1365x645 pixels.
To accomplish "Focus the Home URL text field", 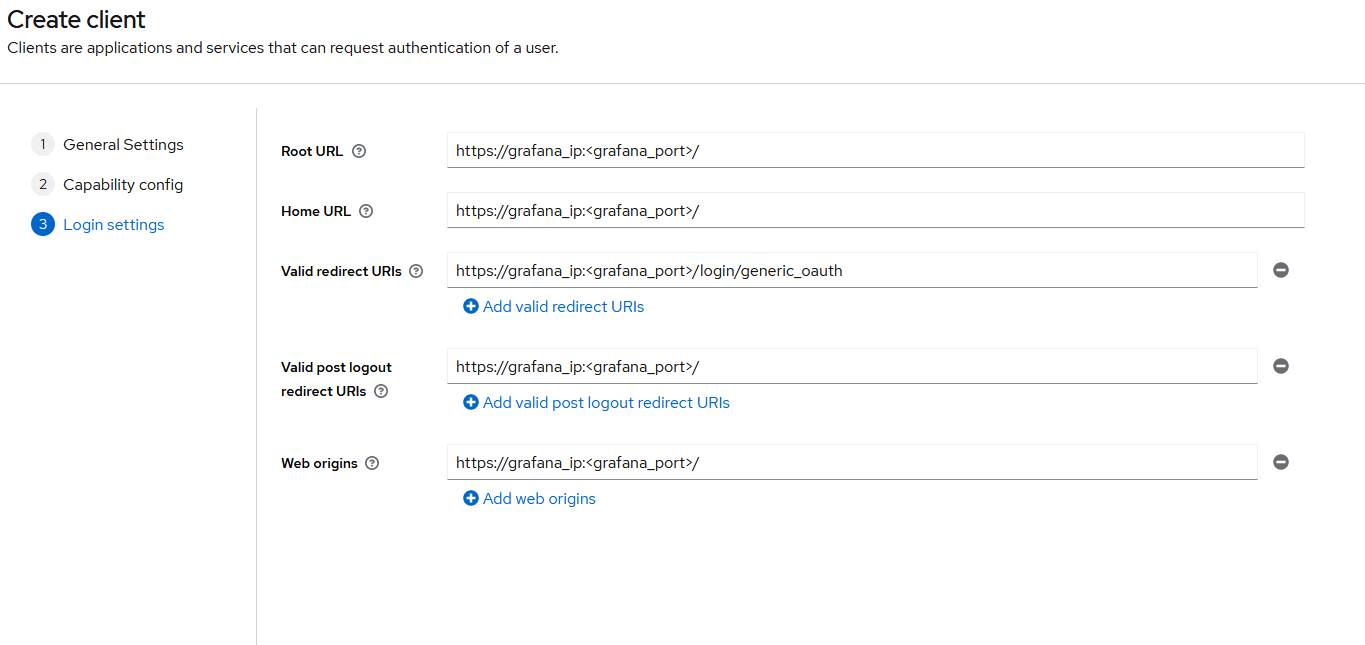I will point(875,211).
